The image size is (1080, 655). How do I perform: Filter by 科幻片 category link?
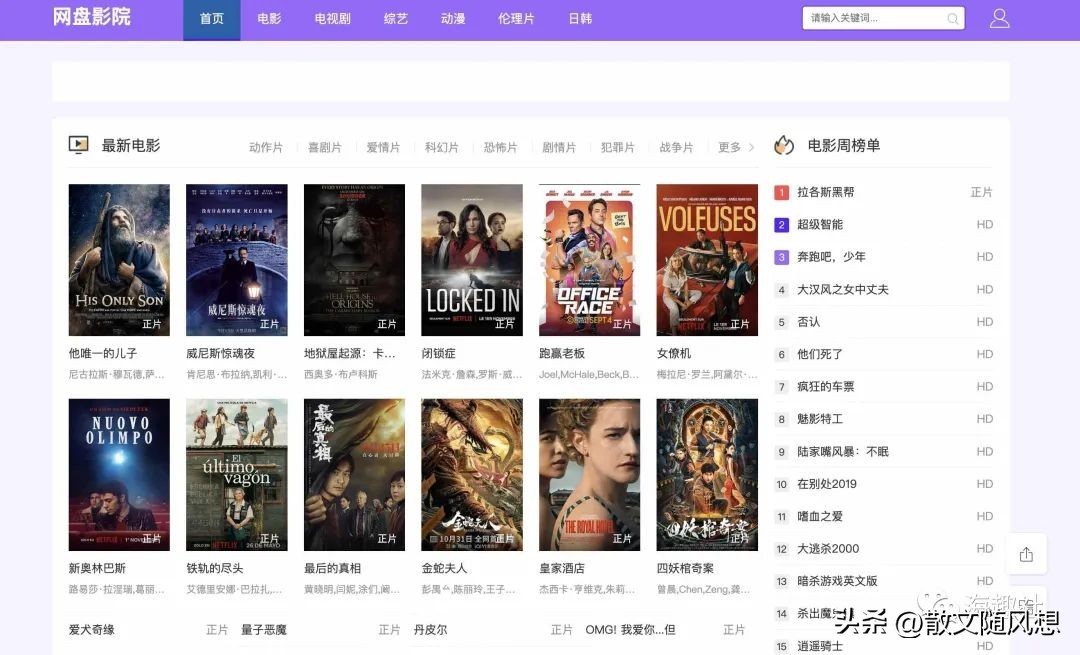pyautogui.click(x=441, y=148)
